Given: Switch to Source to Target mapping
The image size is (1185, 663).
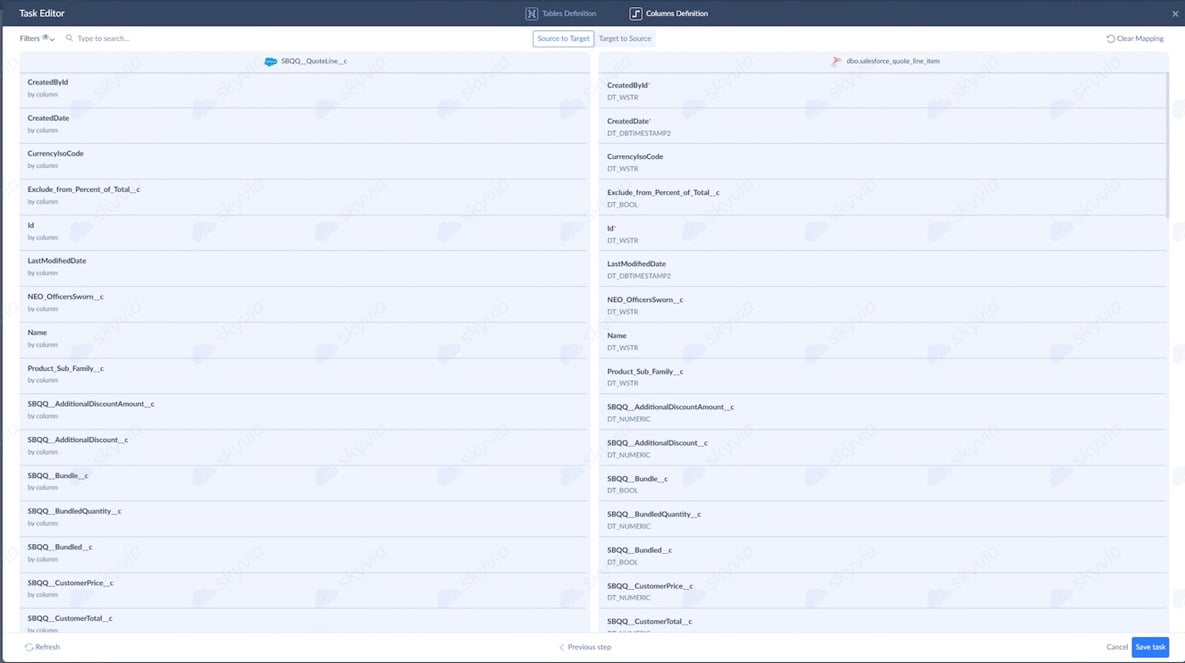Looking at the screenshot, I should [x=563, y=39].
